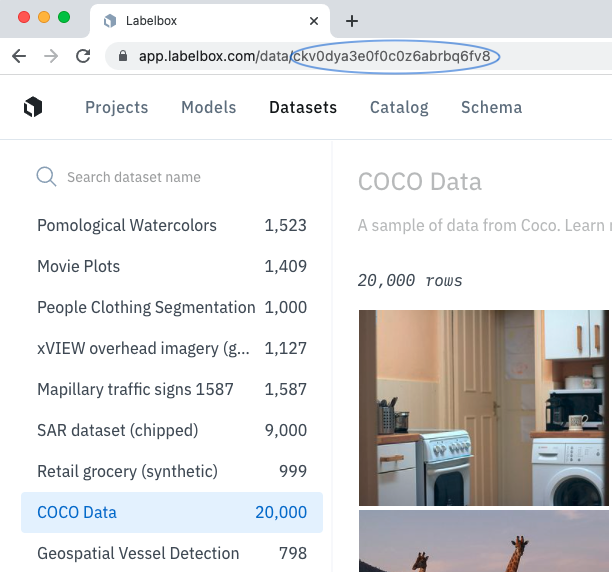Open the Models navigation item
Viewport: 612px width, 572px height.
coord(209,107)
